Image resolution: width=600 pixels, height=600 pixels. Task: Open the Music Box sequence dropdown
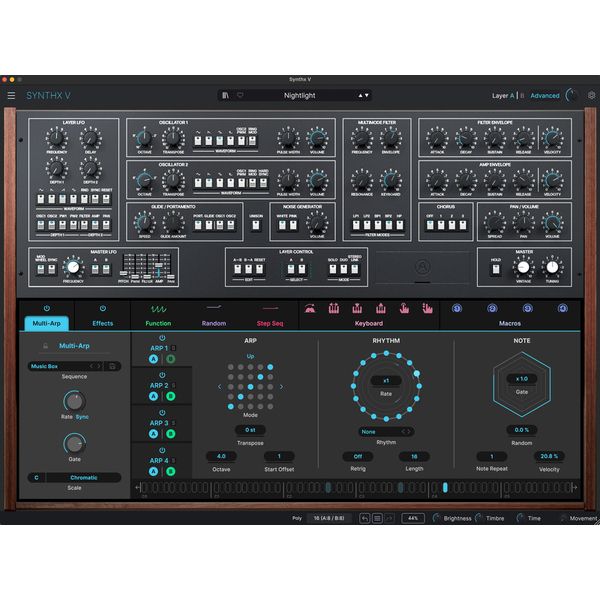tap(58, 366)
